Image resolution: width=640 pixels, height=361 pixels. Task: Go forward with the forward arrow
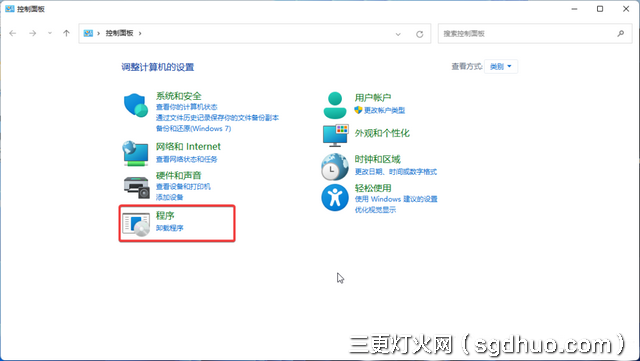tap(33, 33)
